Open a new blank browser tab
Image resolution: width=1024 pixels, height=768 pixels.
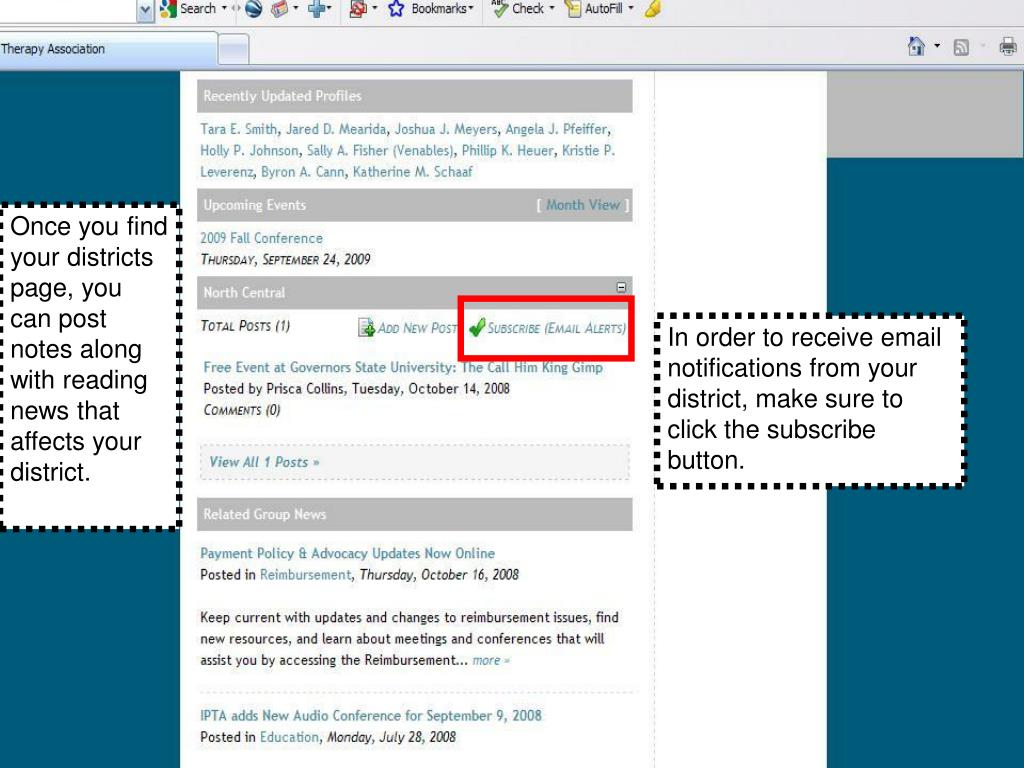click(x=233, y=50)
